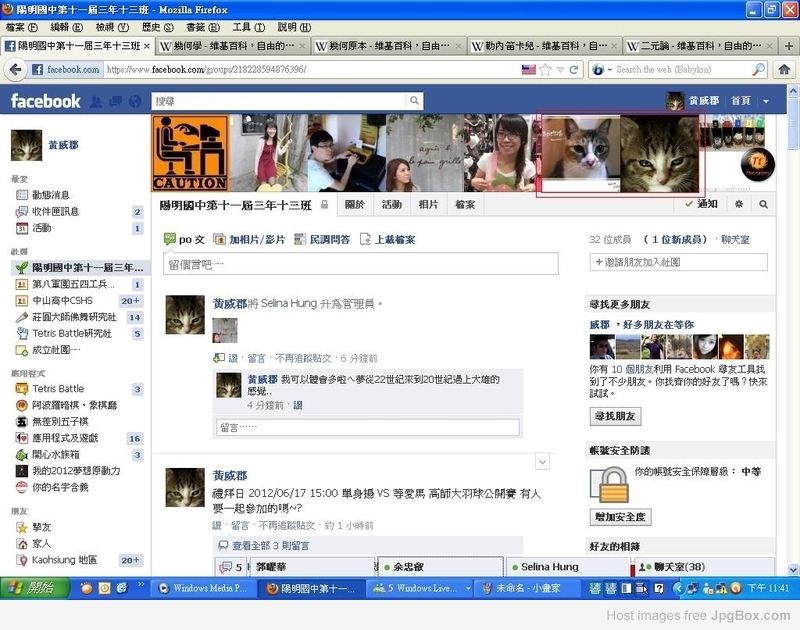Screen dimensions: 800x630
Task: Click the search magnifier in Facebook search box
Action: pos(414,101)
